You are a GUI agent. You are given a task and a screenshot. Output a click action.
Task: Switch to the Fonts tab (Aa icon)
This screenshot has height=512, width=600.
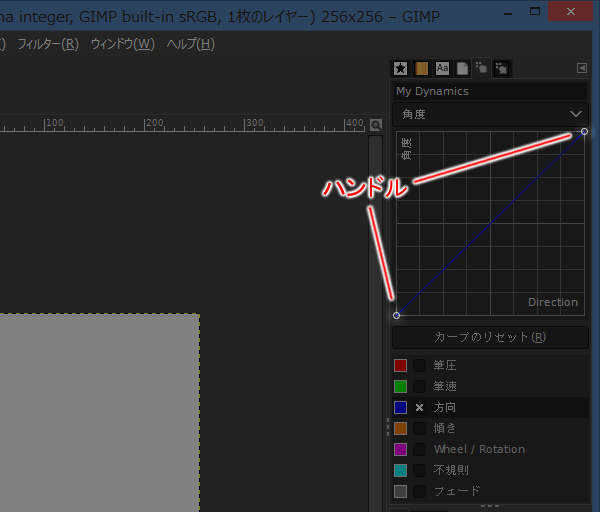pos(442,68)
